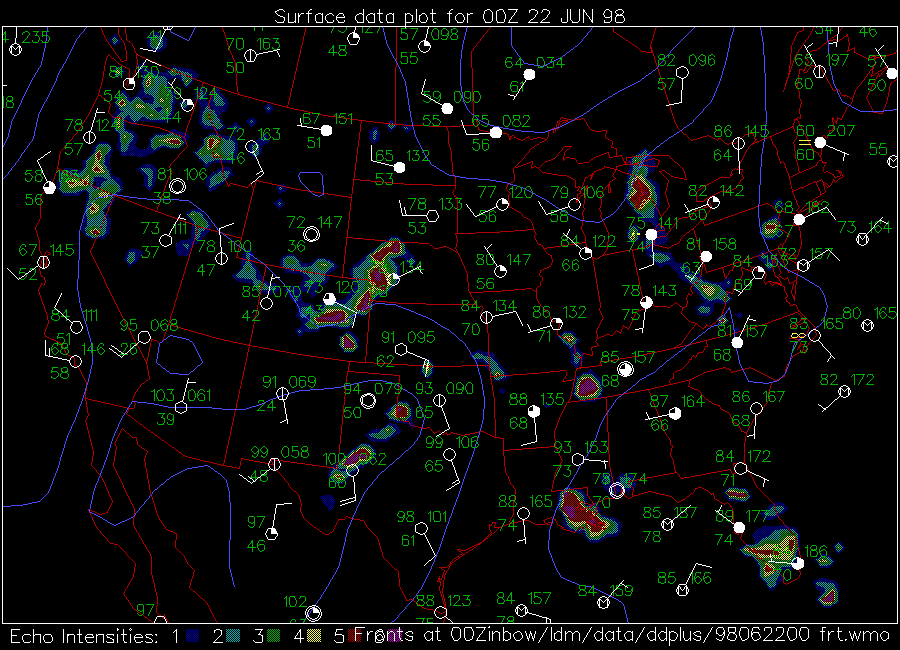Click the M station circle beside pressure 235

tap(15, 49)
